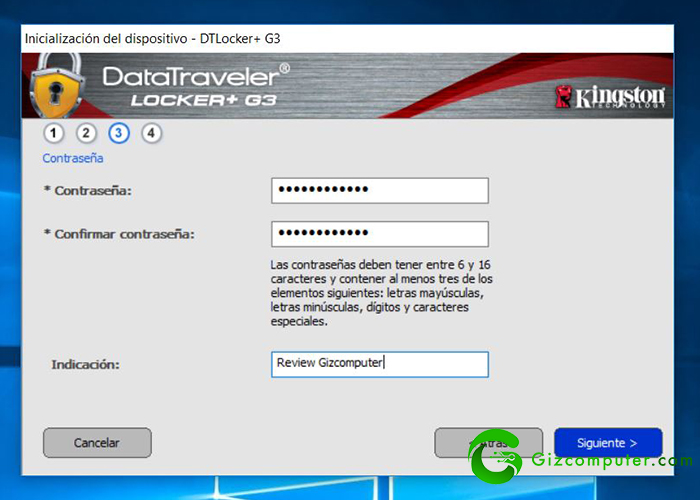
Task: Click the Cancelar button
Action: (x=97, y=443)
